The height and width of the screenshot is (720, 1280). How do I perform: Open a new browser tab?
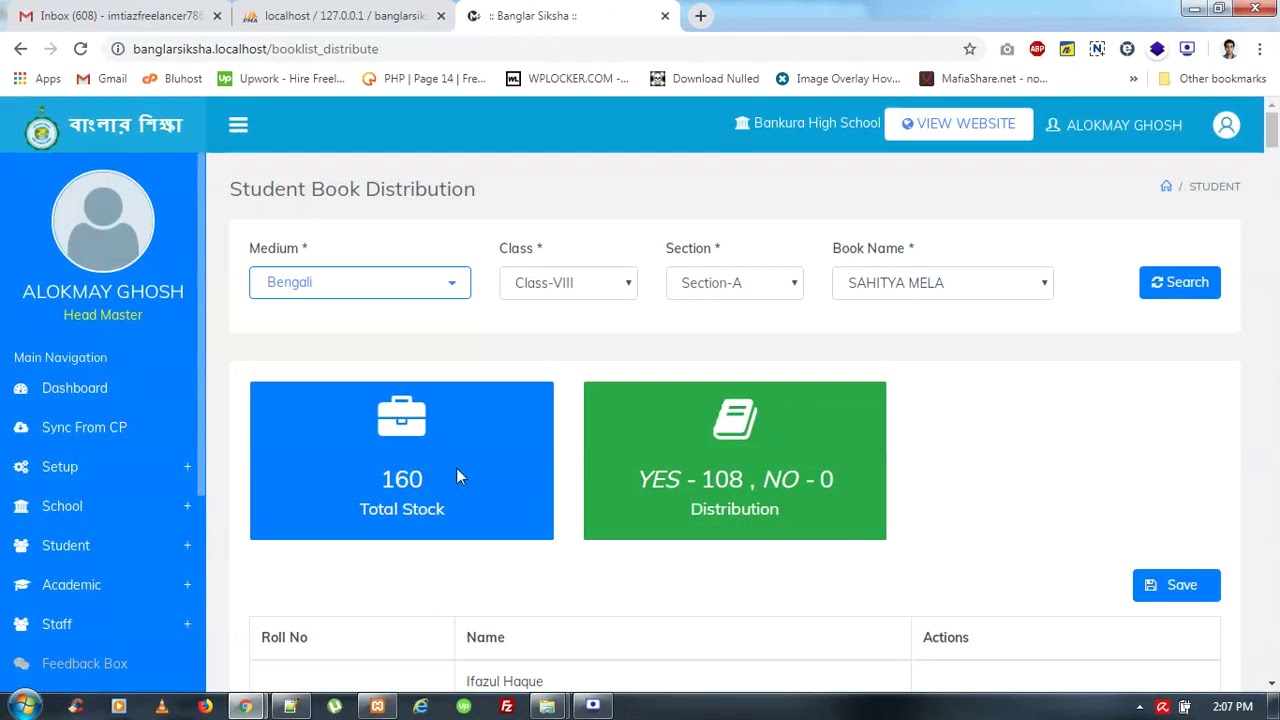[x=700, y=15]
